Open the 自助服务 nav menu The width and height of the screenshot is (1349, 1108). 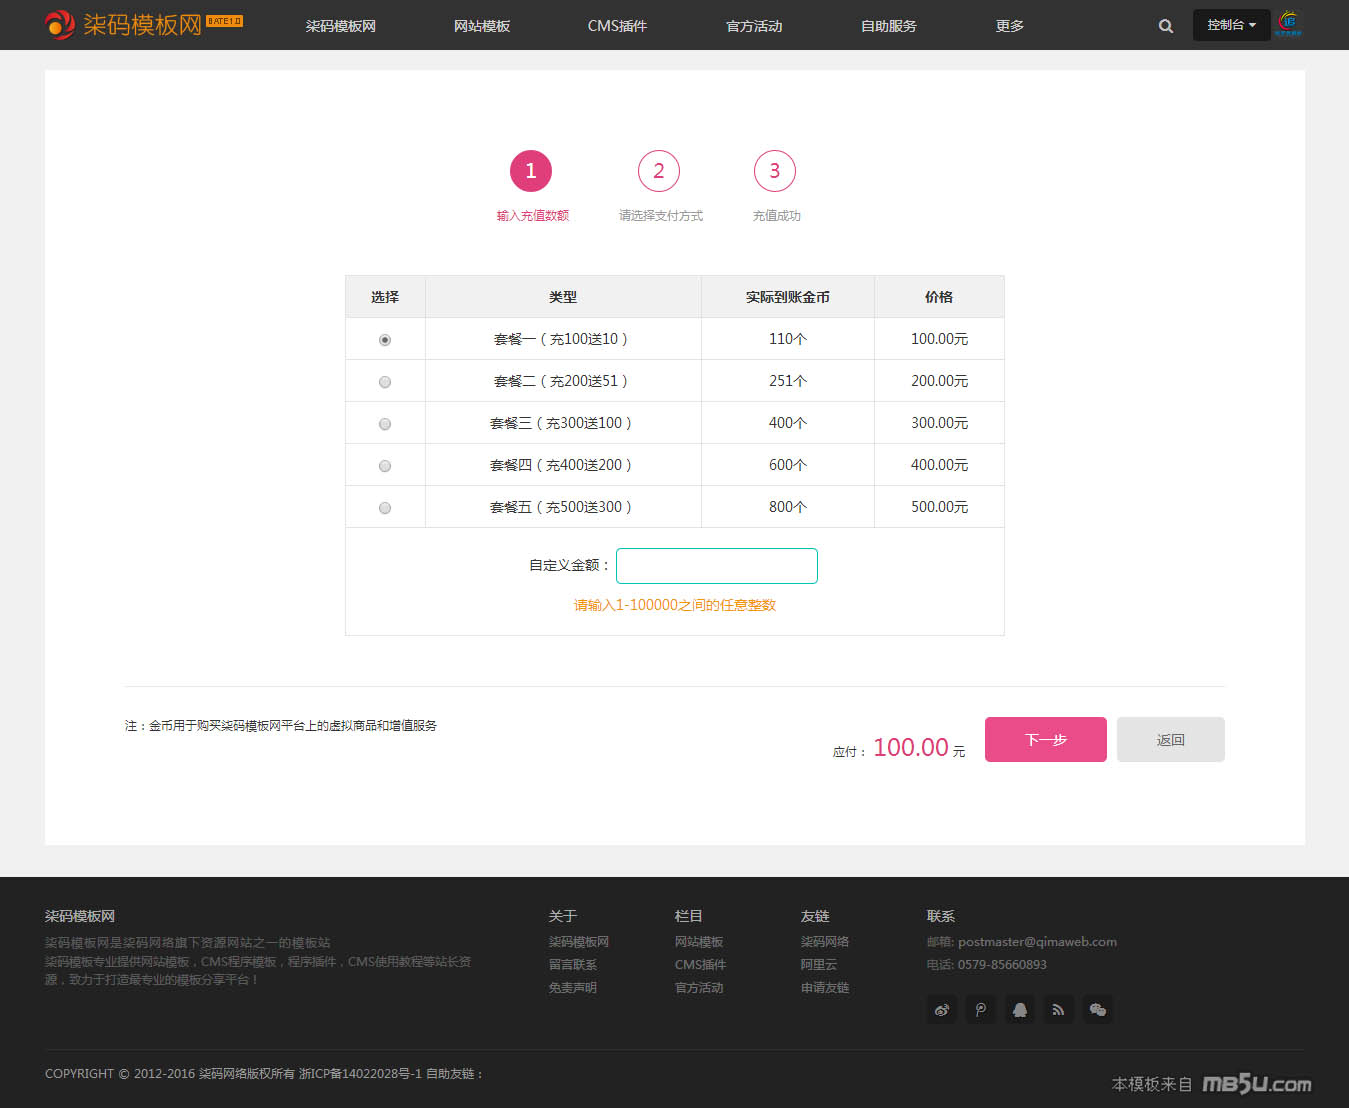(888, 26)
